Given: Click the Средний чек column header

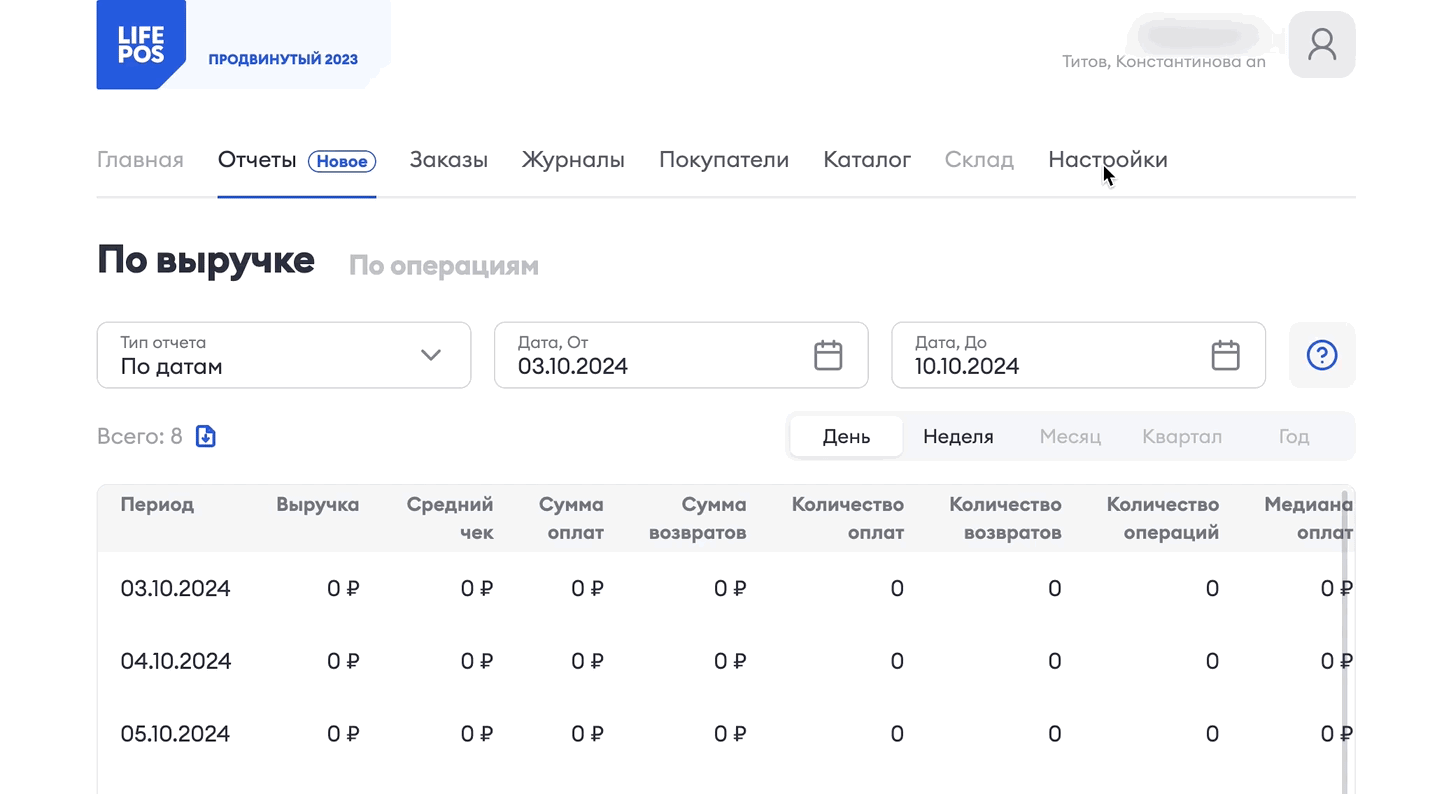Looking at the screenshot, I should pos(450,518).
